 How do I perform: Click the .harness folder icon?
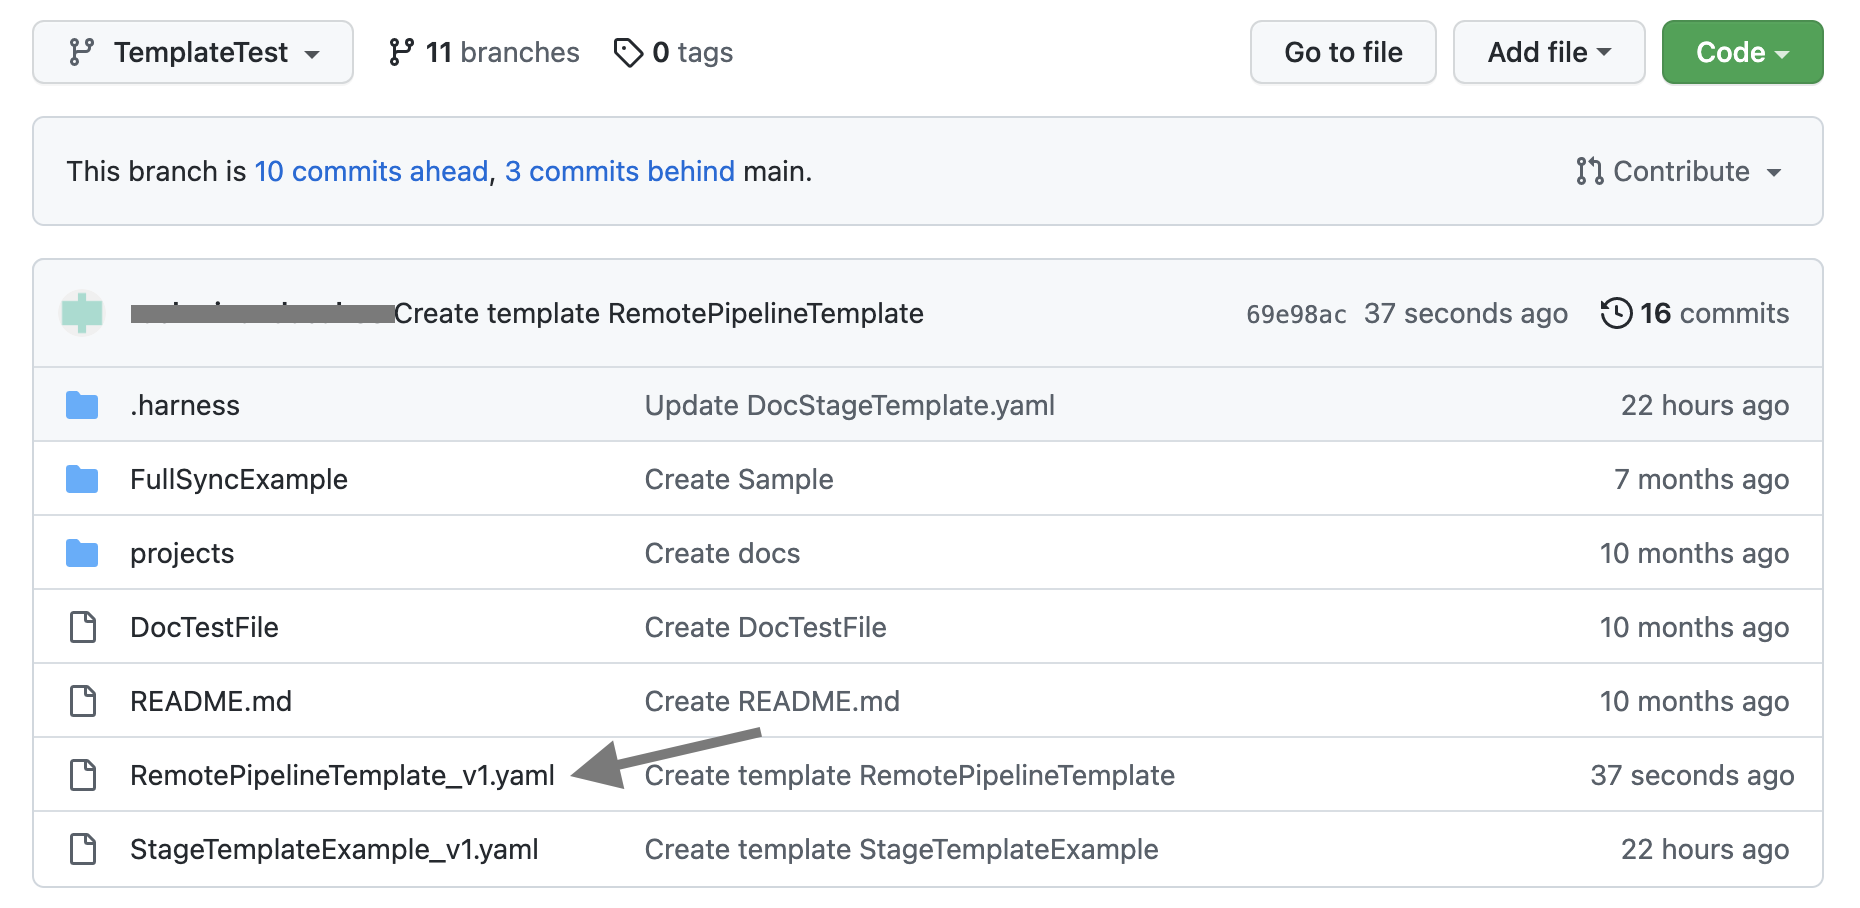[82, 405]
